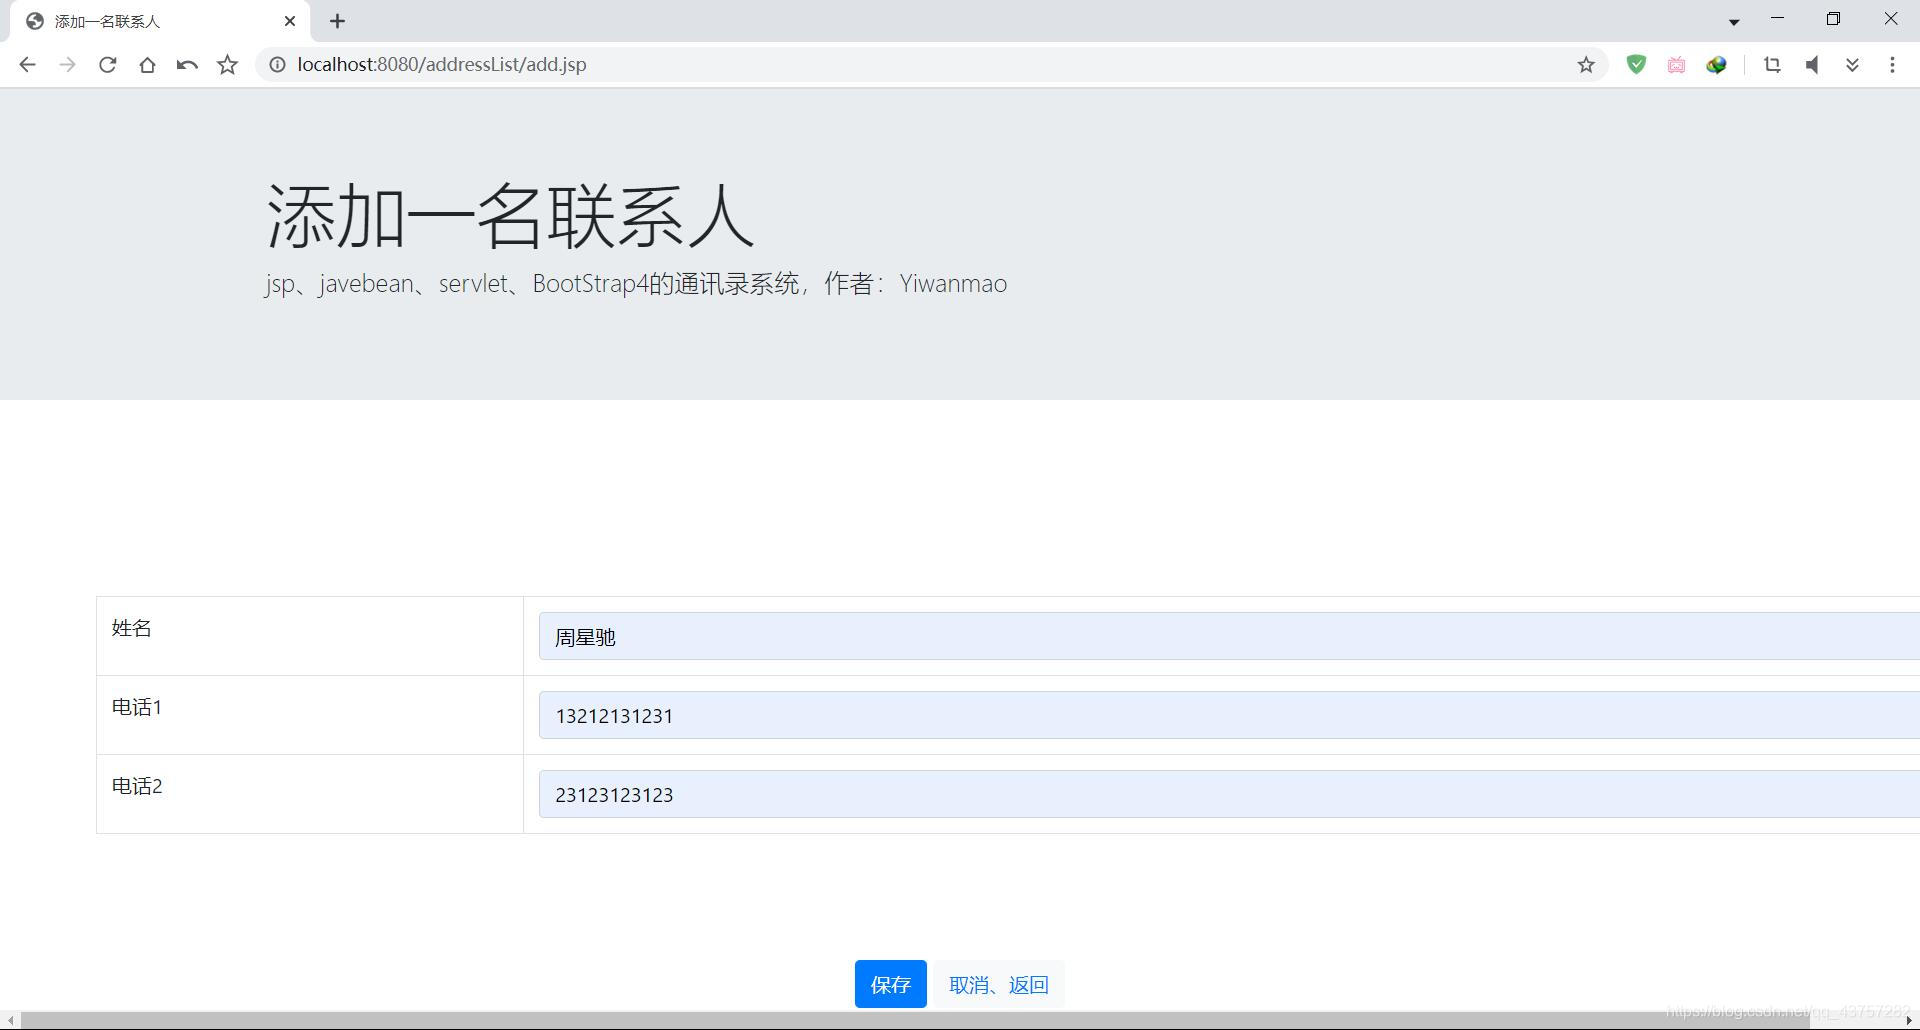1920x1030 pixels.
Task: Open the Internet Download Manager extension
Action: click(x=1716, y=64)
